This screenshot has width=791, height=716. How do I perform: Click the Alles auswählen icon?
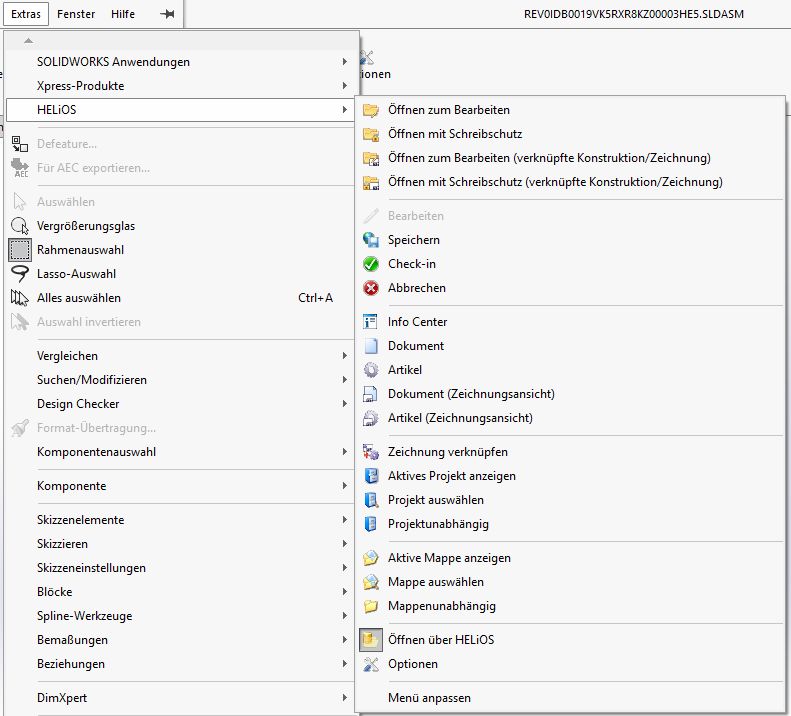point(20,298)
